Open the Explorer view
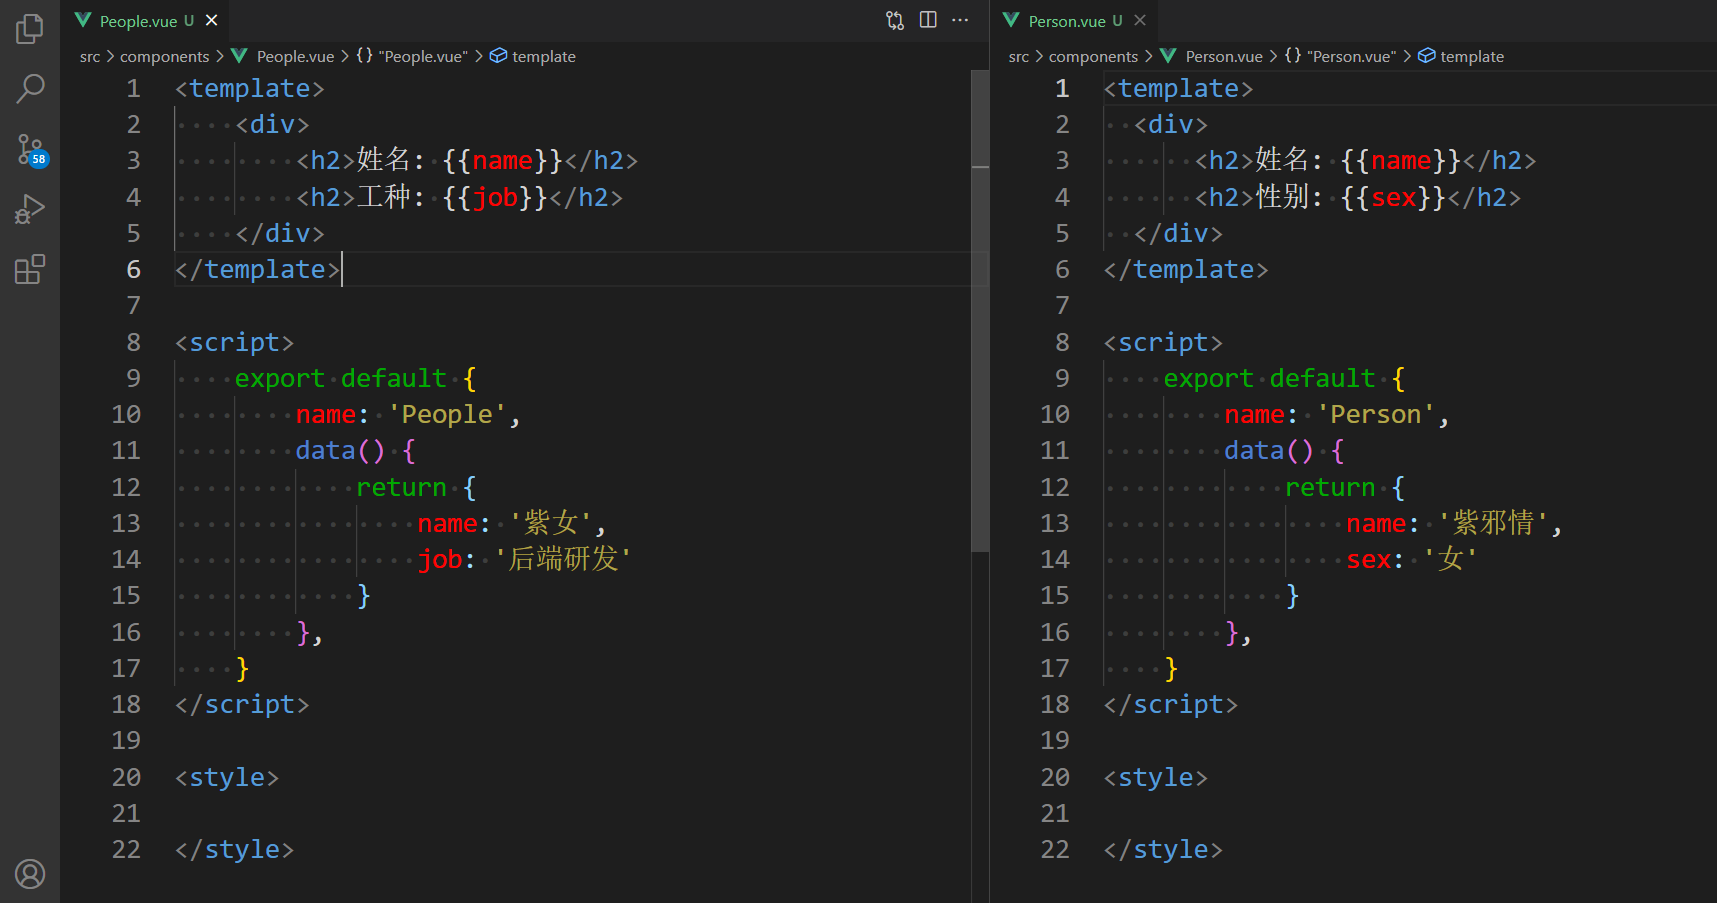Viewport: 1717px width, 903px height. point(30,29)
